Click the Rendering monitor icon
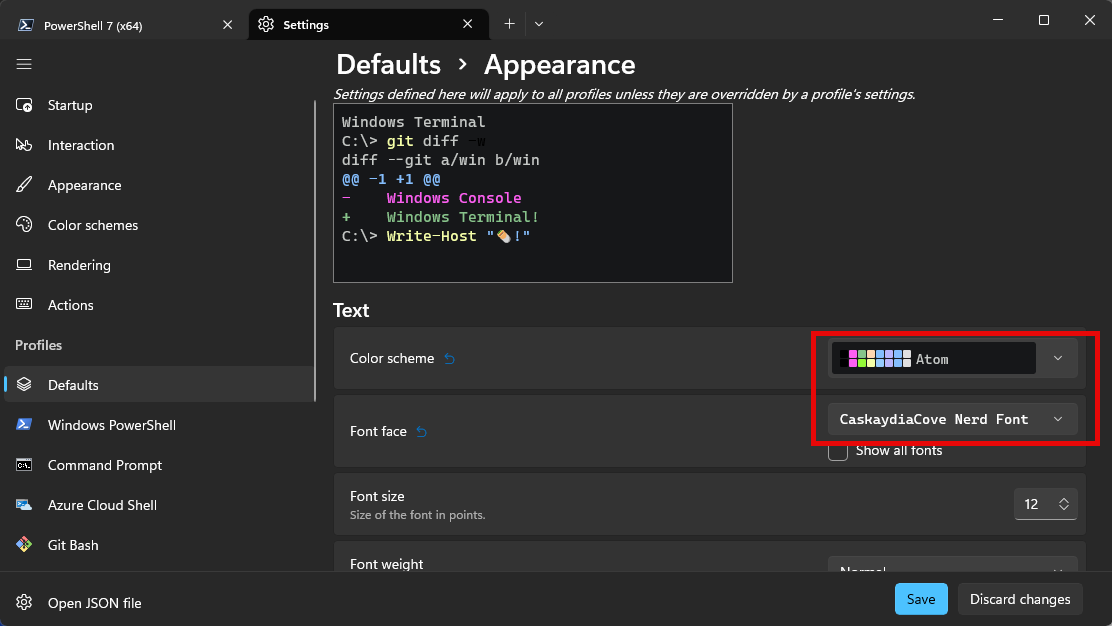This screenshot has width=1112, height=626. coord(24,264)
